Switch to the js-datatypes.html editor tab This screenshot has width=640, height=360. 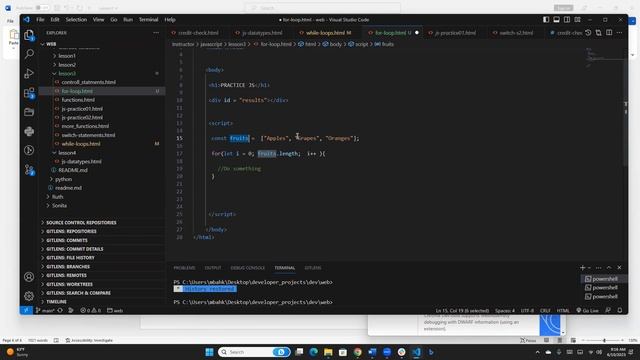pos(262,33)
